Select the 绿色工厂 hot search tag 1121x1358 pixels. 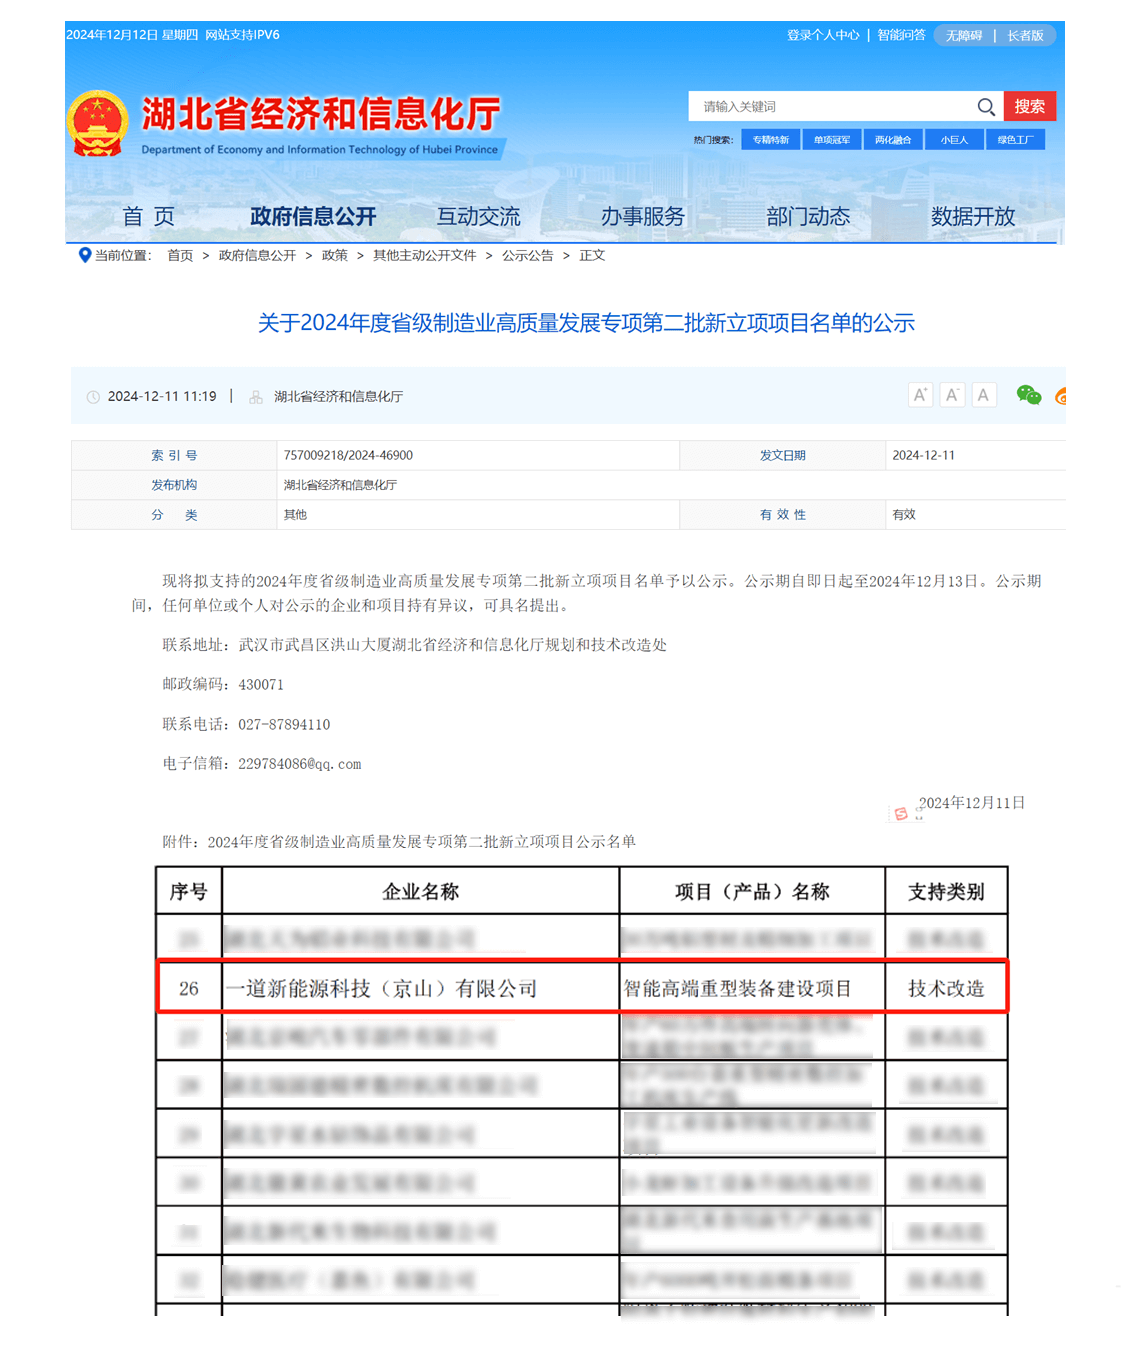1015,139
